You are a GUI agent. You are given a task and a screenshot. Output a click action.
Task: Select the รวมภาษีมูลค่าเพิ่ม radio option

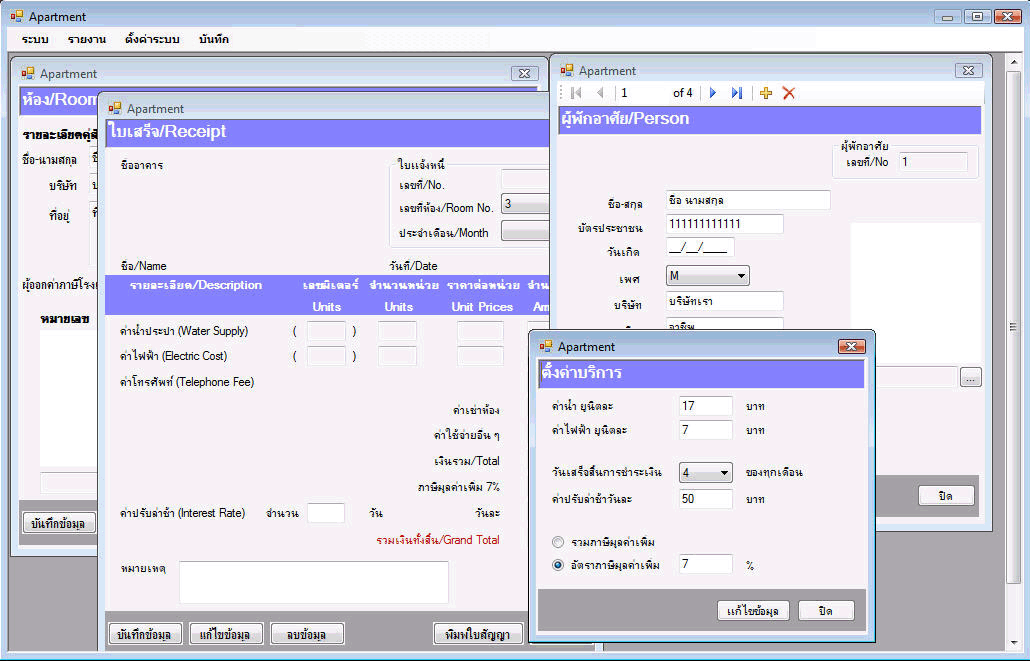click(x=558, y=542)
